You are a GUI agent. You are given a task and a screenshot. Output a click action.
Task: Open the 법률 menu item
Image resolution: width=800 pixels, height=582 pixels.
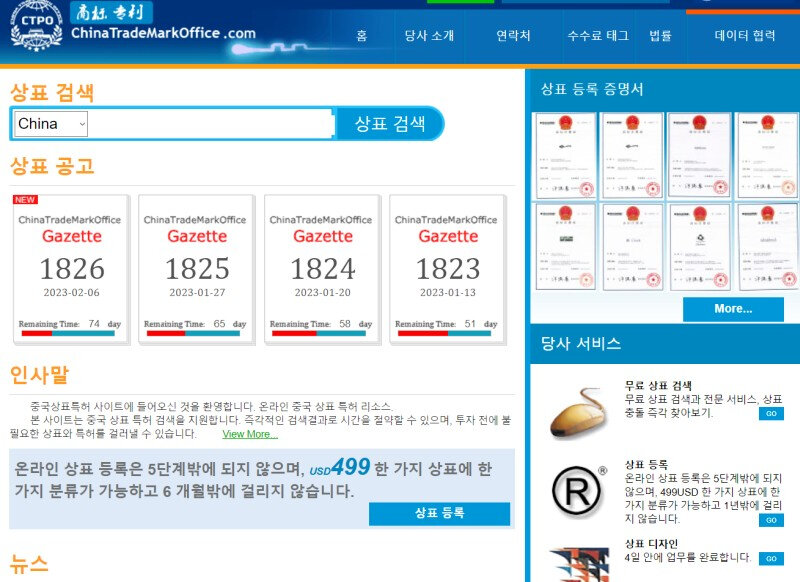(x=660, y=36)
